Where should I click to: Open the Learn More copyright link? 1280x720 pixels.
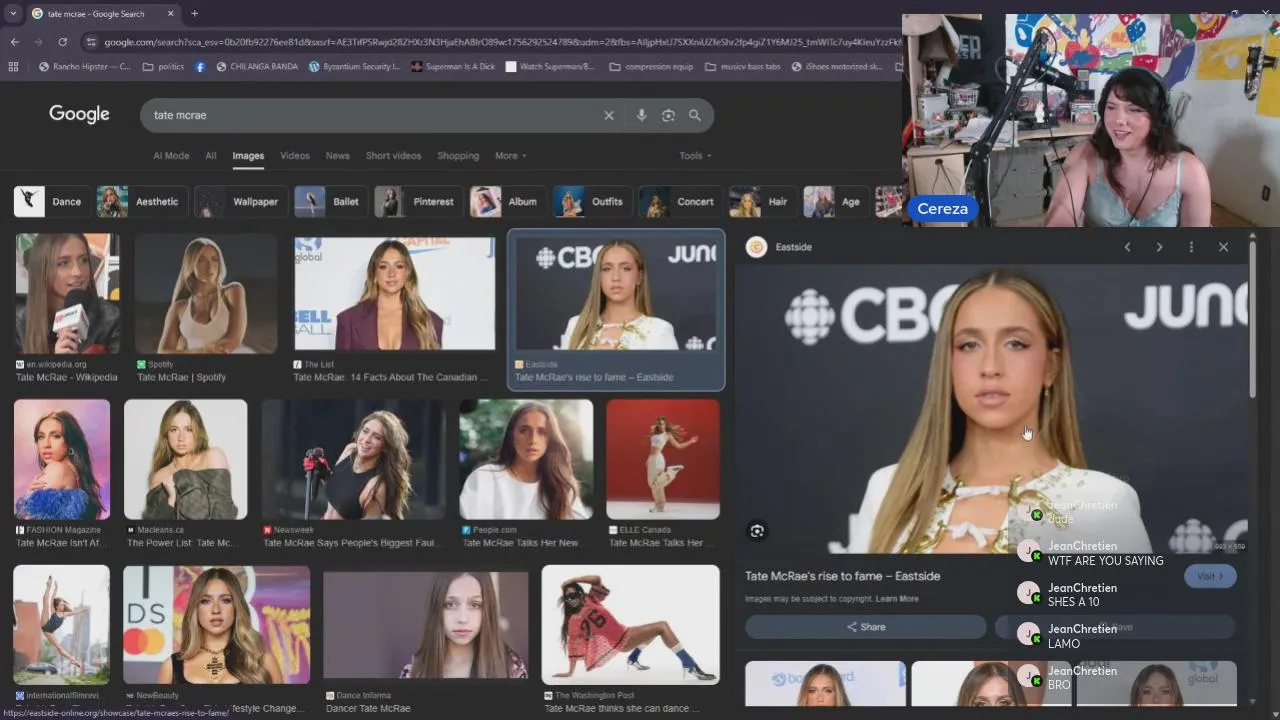pos(897,599)
